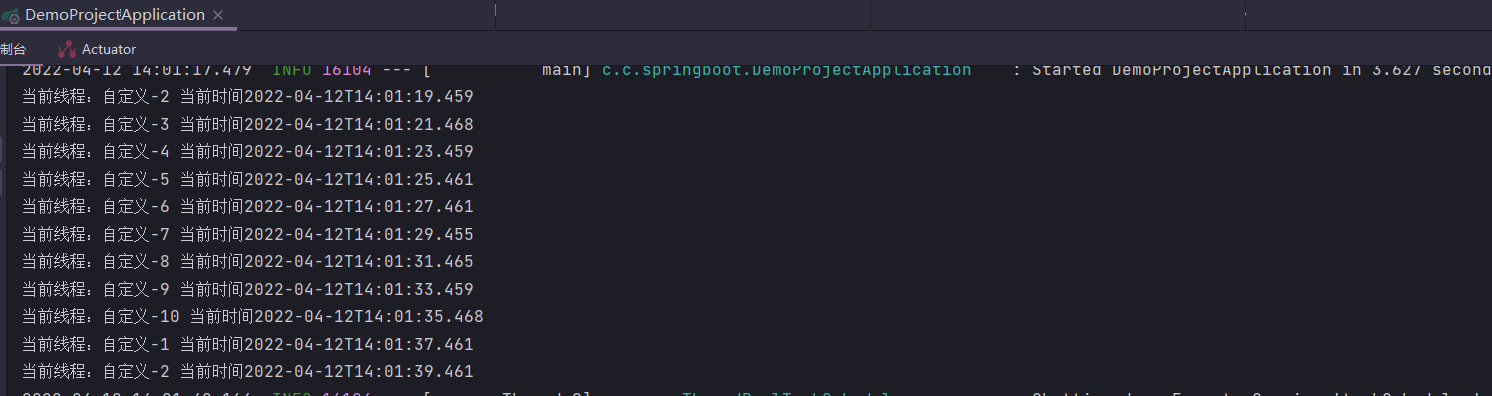Click the Actuator tab's red graph icon
Screen dimensions: 1492x396
(x=67, y=49)
